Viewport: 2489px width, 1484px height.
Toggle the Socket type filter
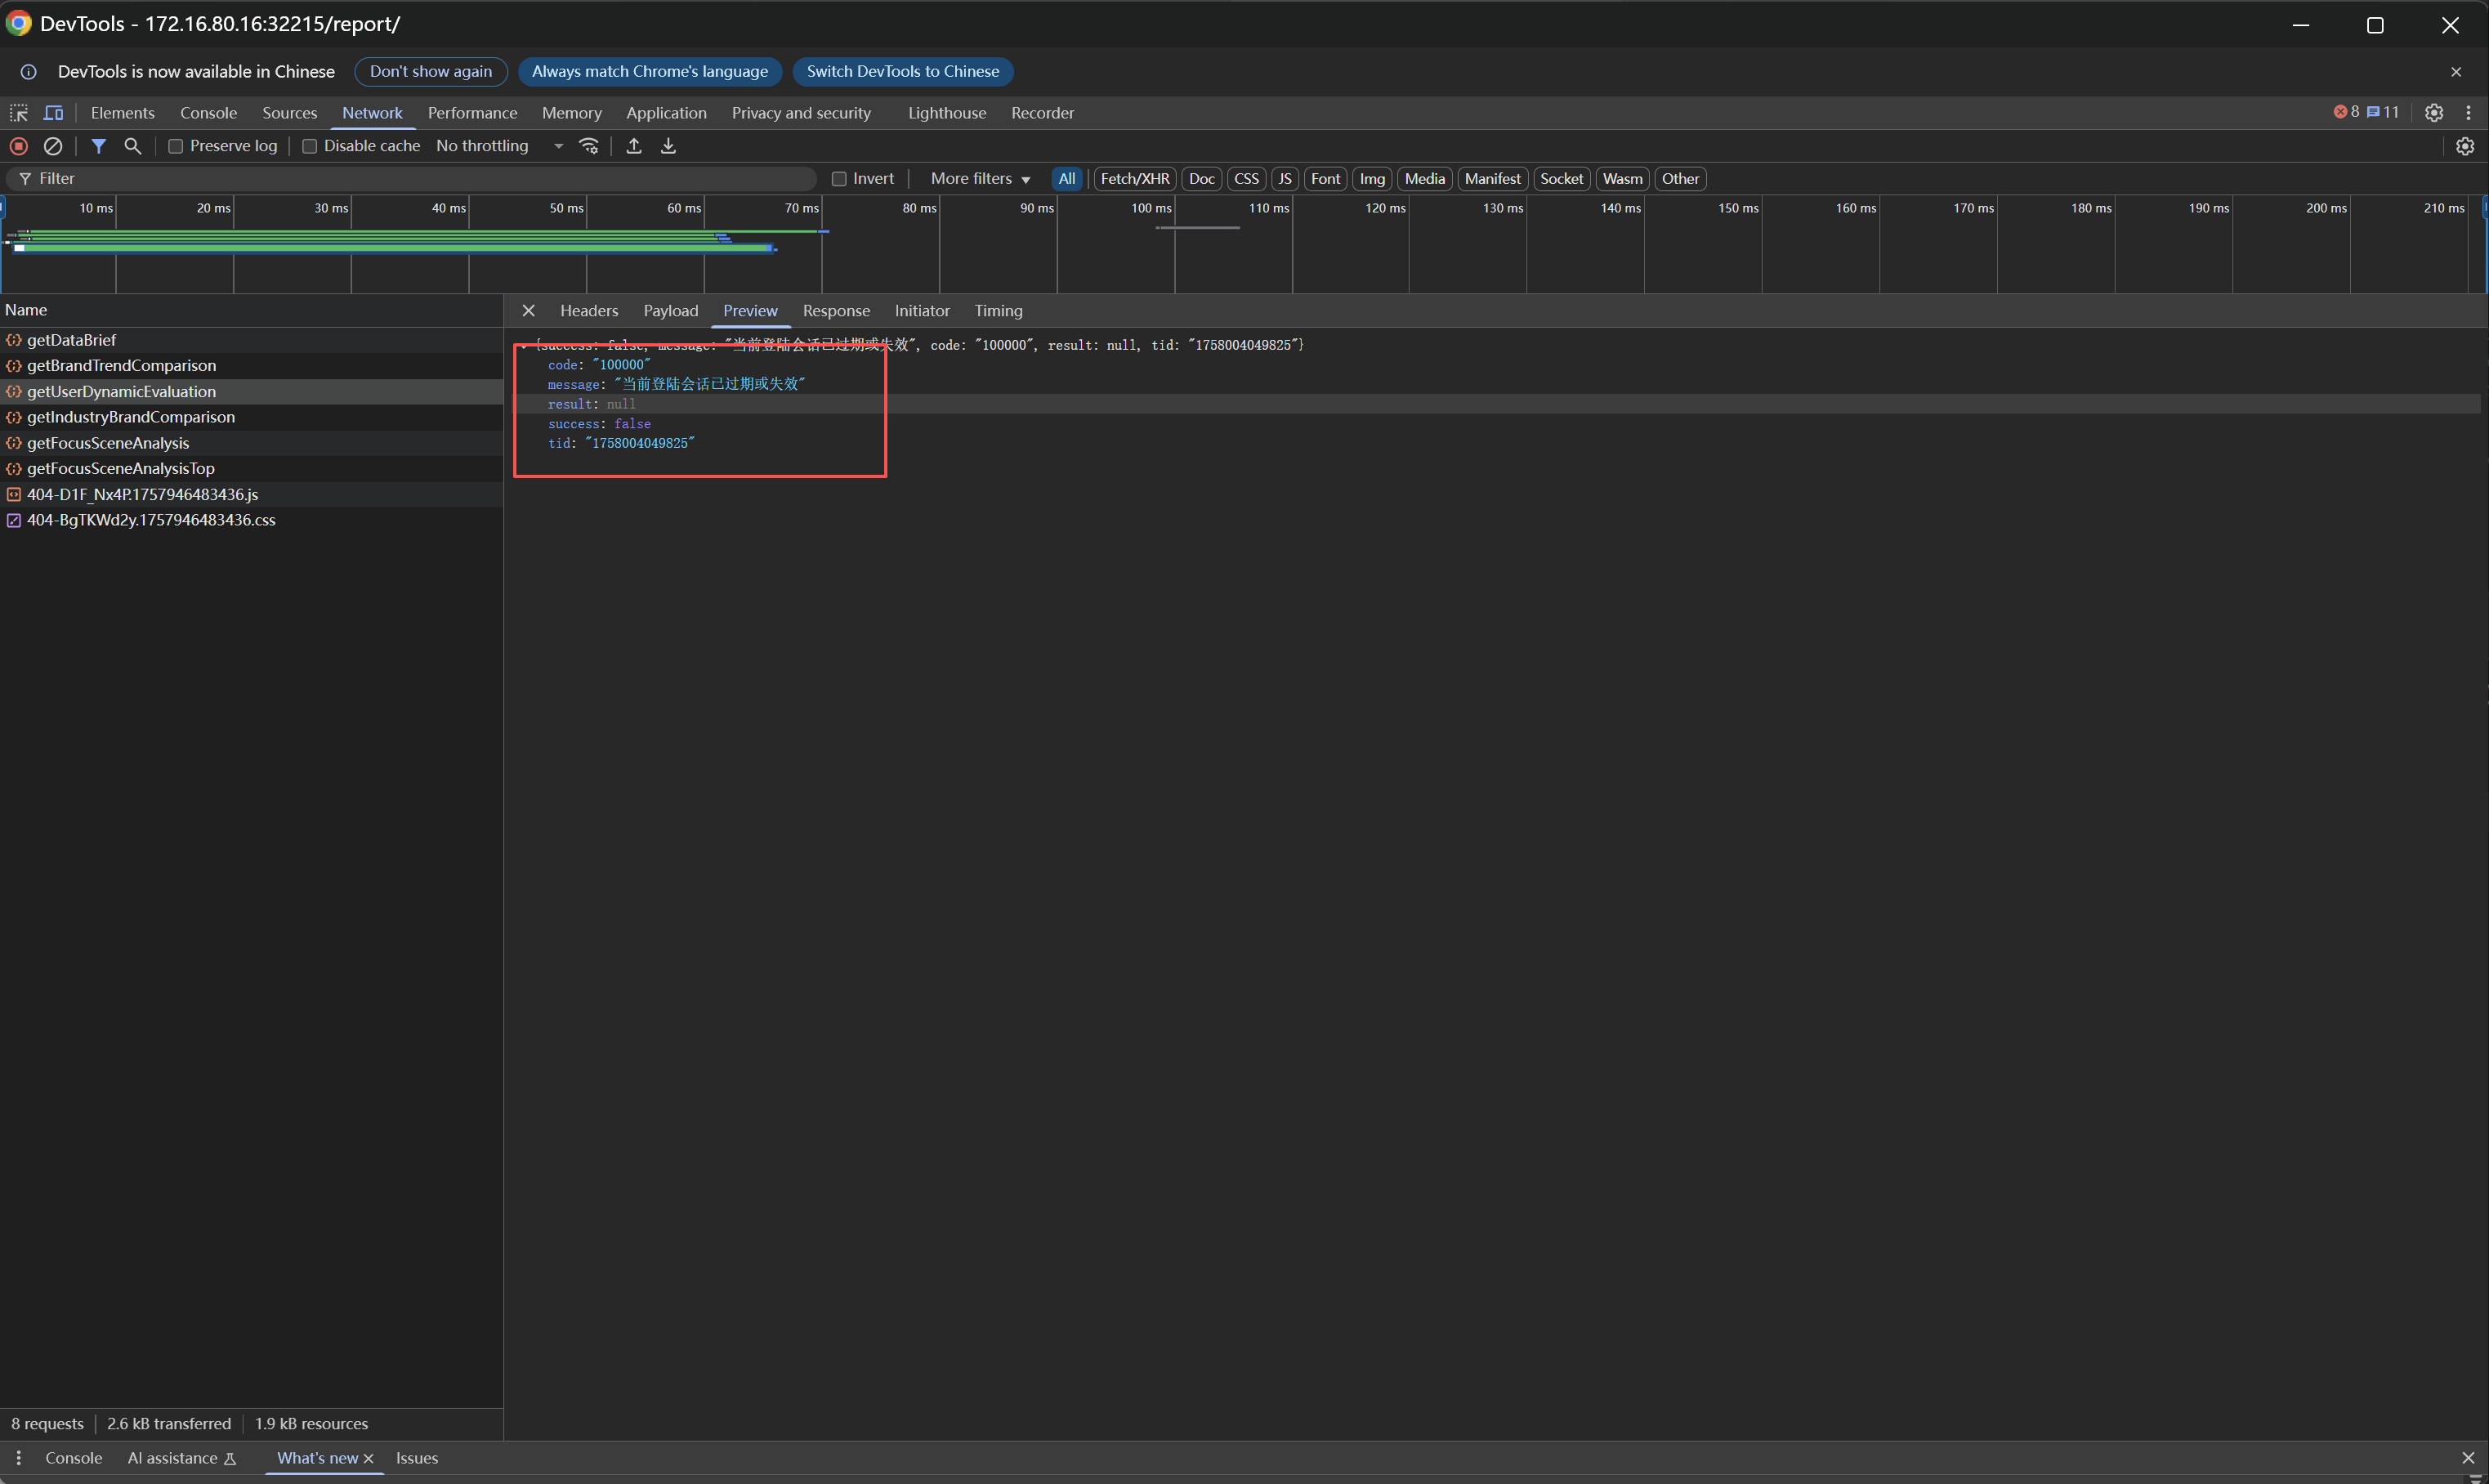1561,179
